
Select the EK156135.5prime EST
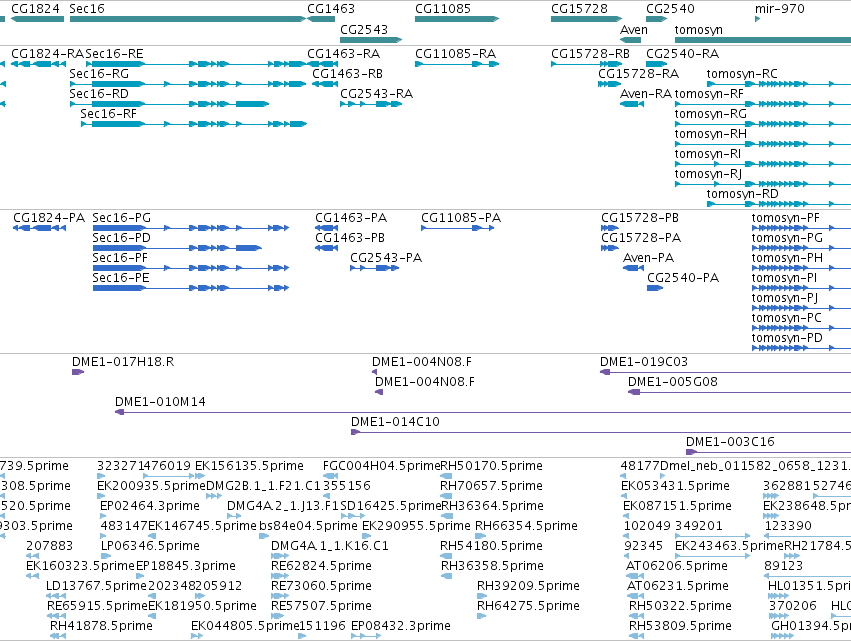pyautogui.click(x=200, y=476)
